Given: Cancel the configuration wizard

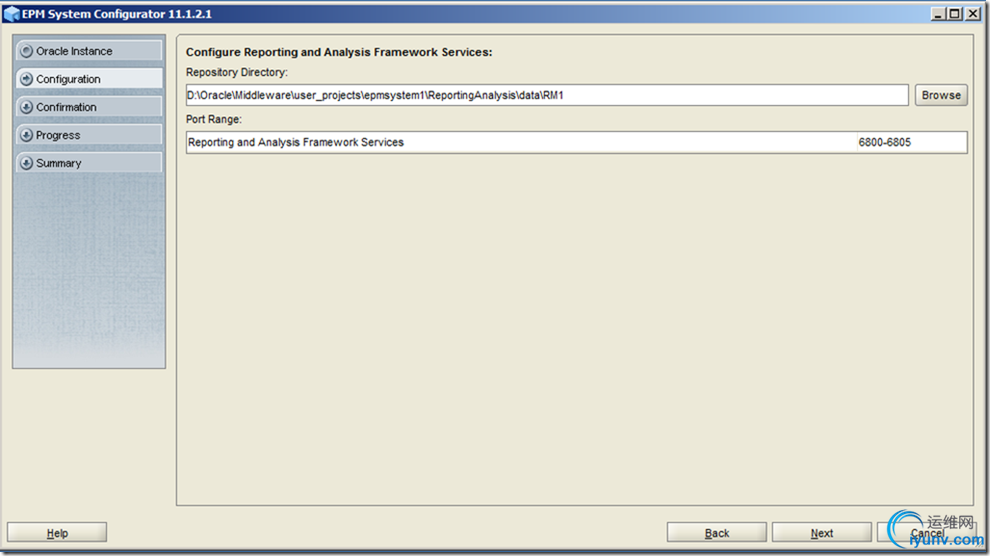Looking at the screenshot, I should pyautogui.click(x=927, y=533).
